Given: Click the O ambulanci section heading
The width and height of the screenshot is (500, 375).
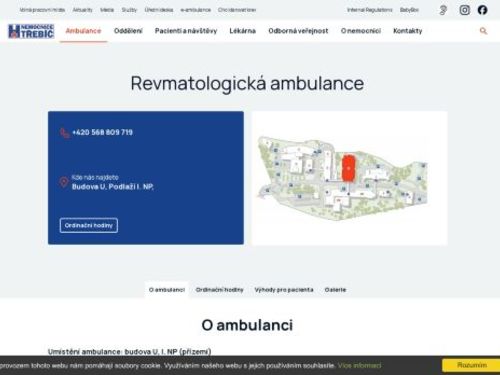Looking at the screenshot, I should (247, 325).
